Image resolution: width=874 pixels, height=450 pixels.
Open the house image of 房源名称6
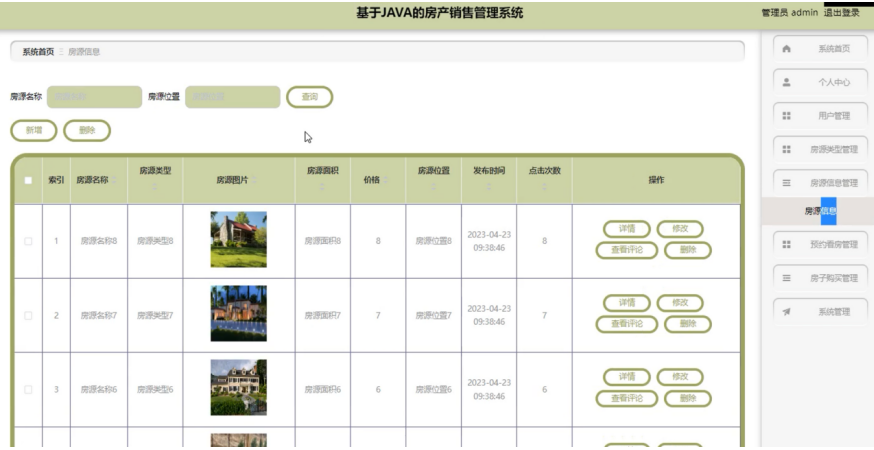tap(239, 388)
